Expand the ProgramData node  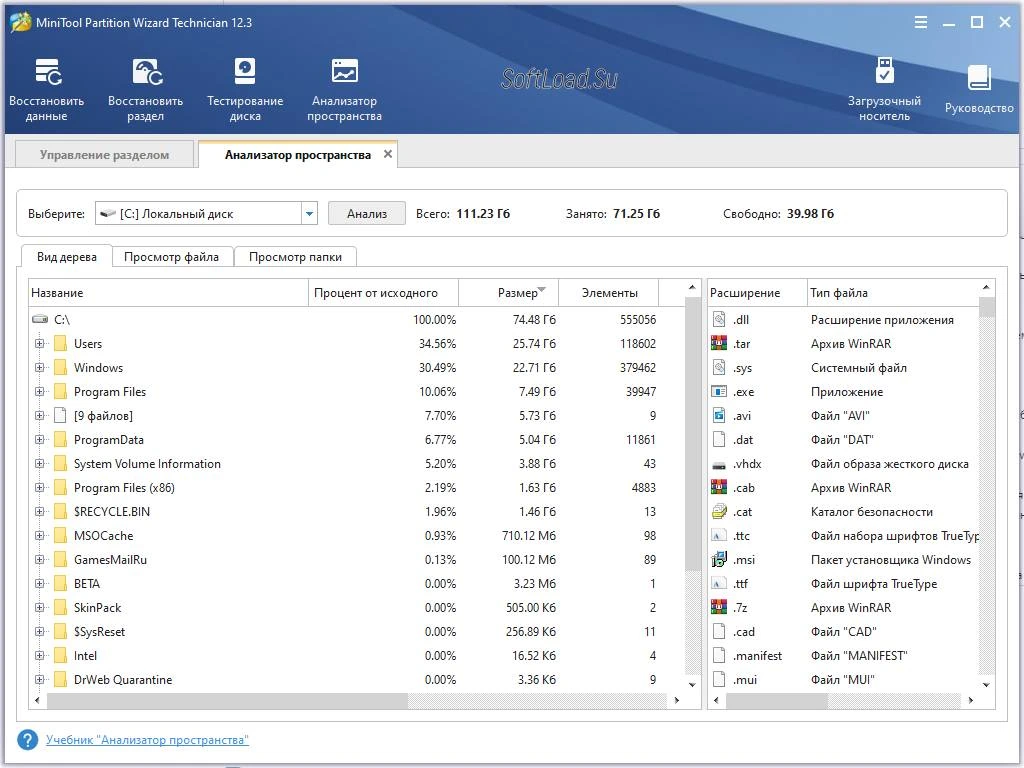pos(39,440)
